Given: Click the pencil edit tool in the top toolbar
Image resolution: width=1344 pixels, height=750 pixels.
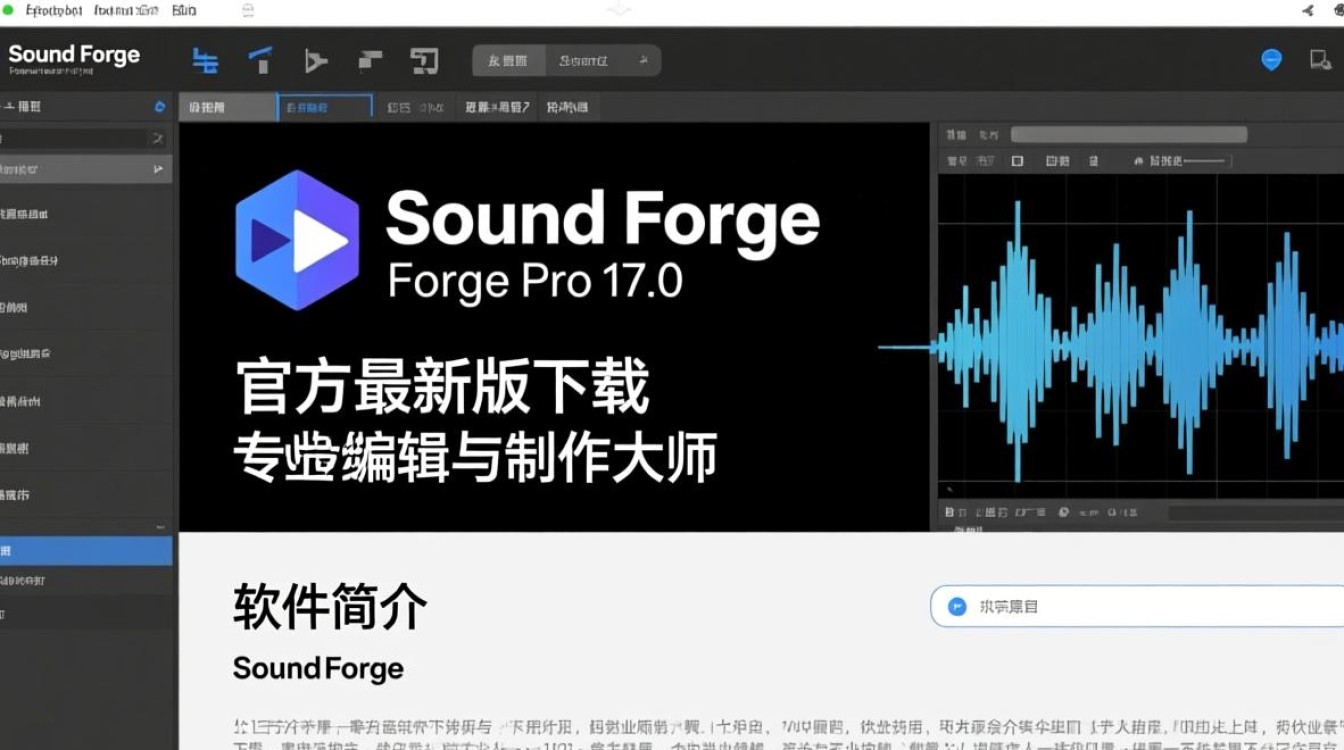Looking at the screenshot, I should (x=259, y=60).
